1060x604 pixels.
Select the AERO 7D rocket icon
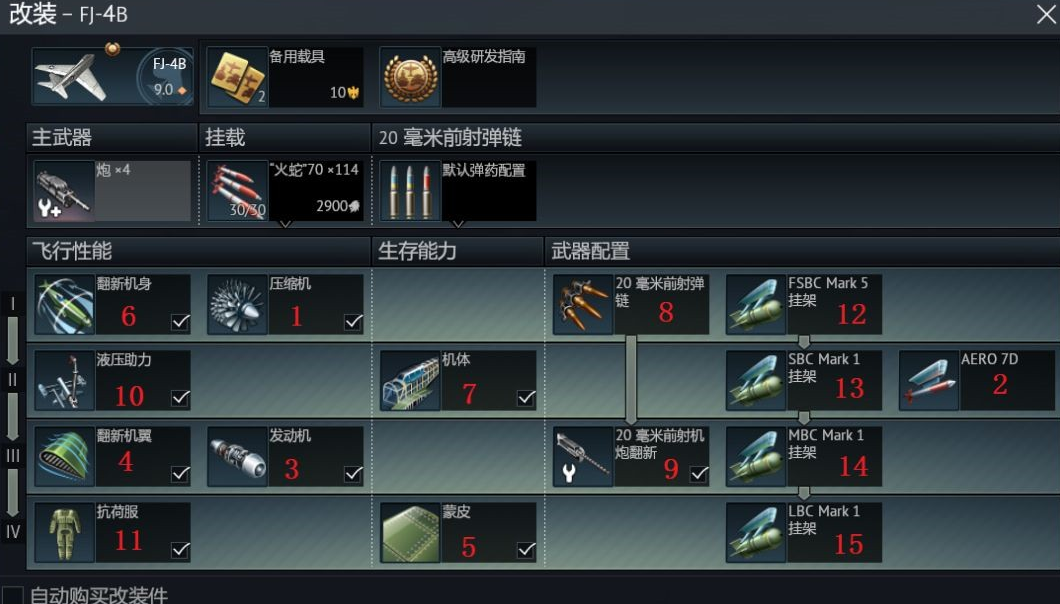(x=930, y=380)
